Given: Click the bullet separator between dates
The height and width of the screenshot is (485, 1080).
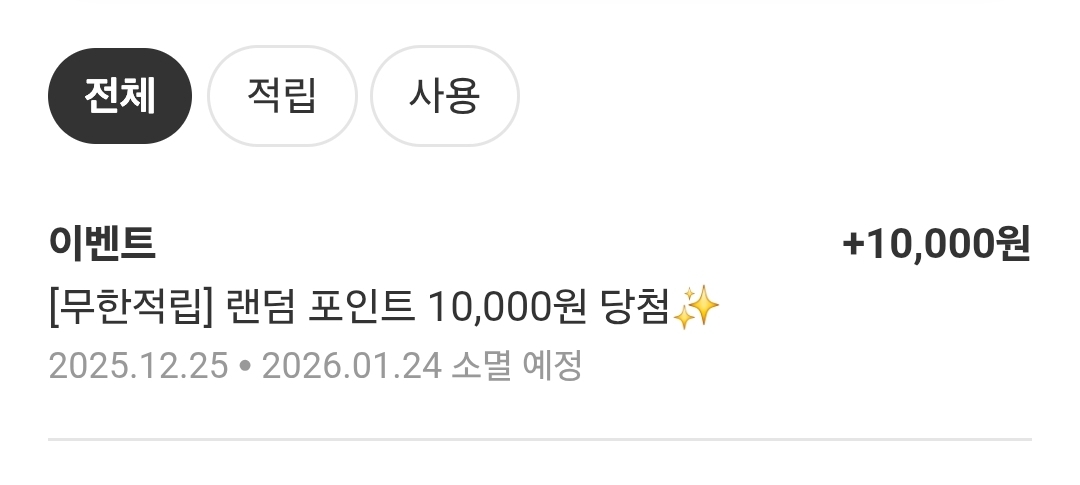Looking at the screenshot, I should click(x=245, y=367).
